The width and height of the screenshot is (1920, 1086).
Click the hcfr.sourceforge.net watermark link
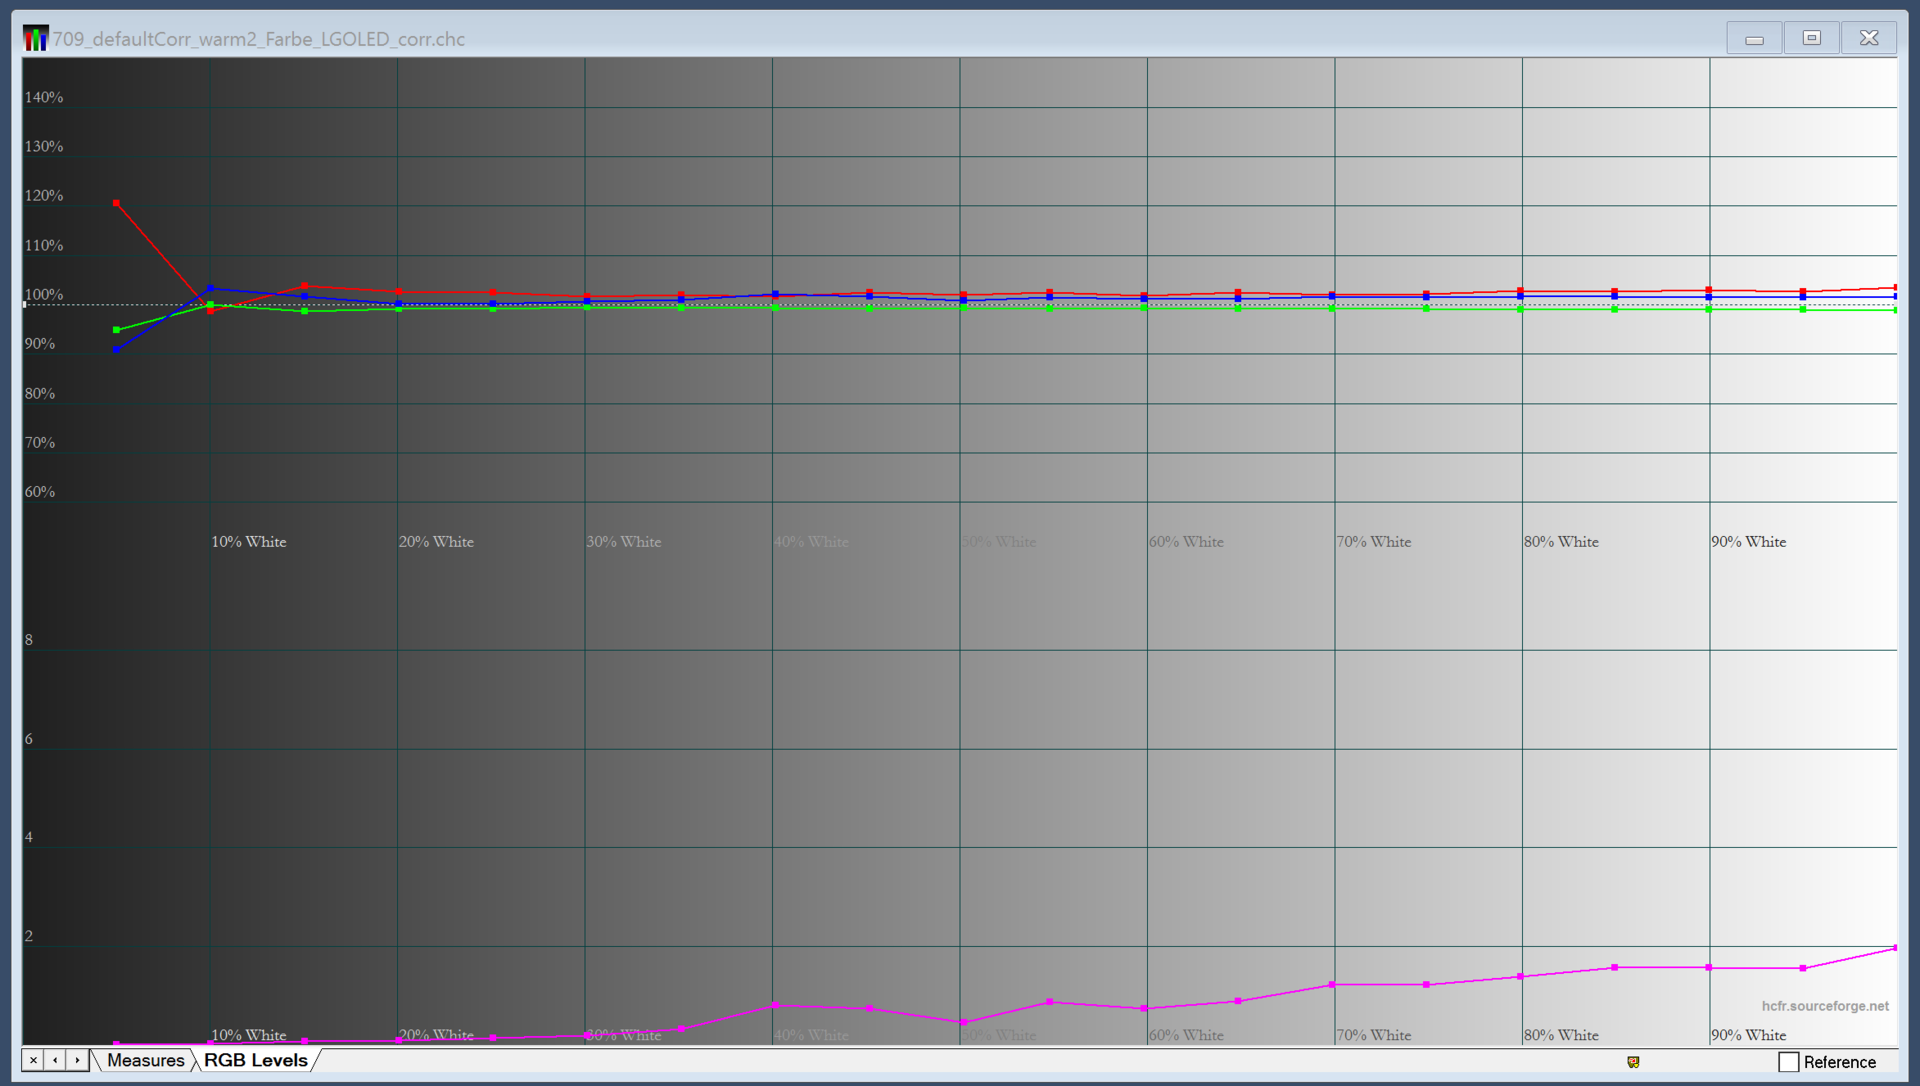click(1824, 1006)
